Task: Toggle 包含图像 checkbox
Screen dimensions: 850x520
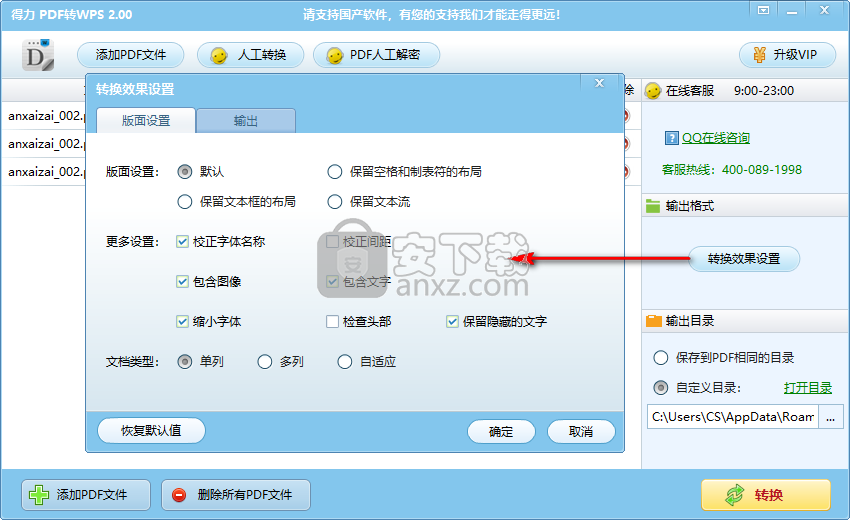Action: pos(182,281)
